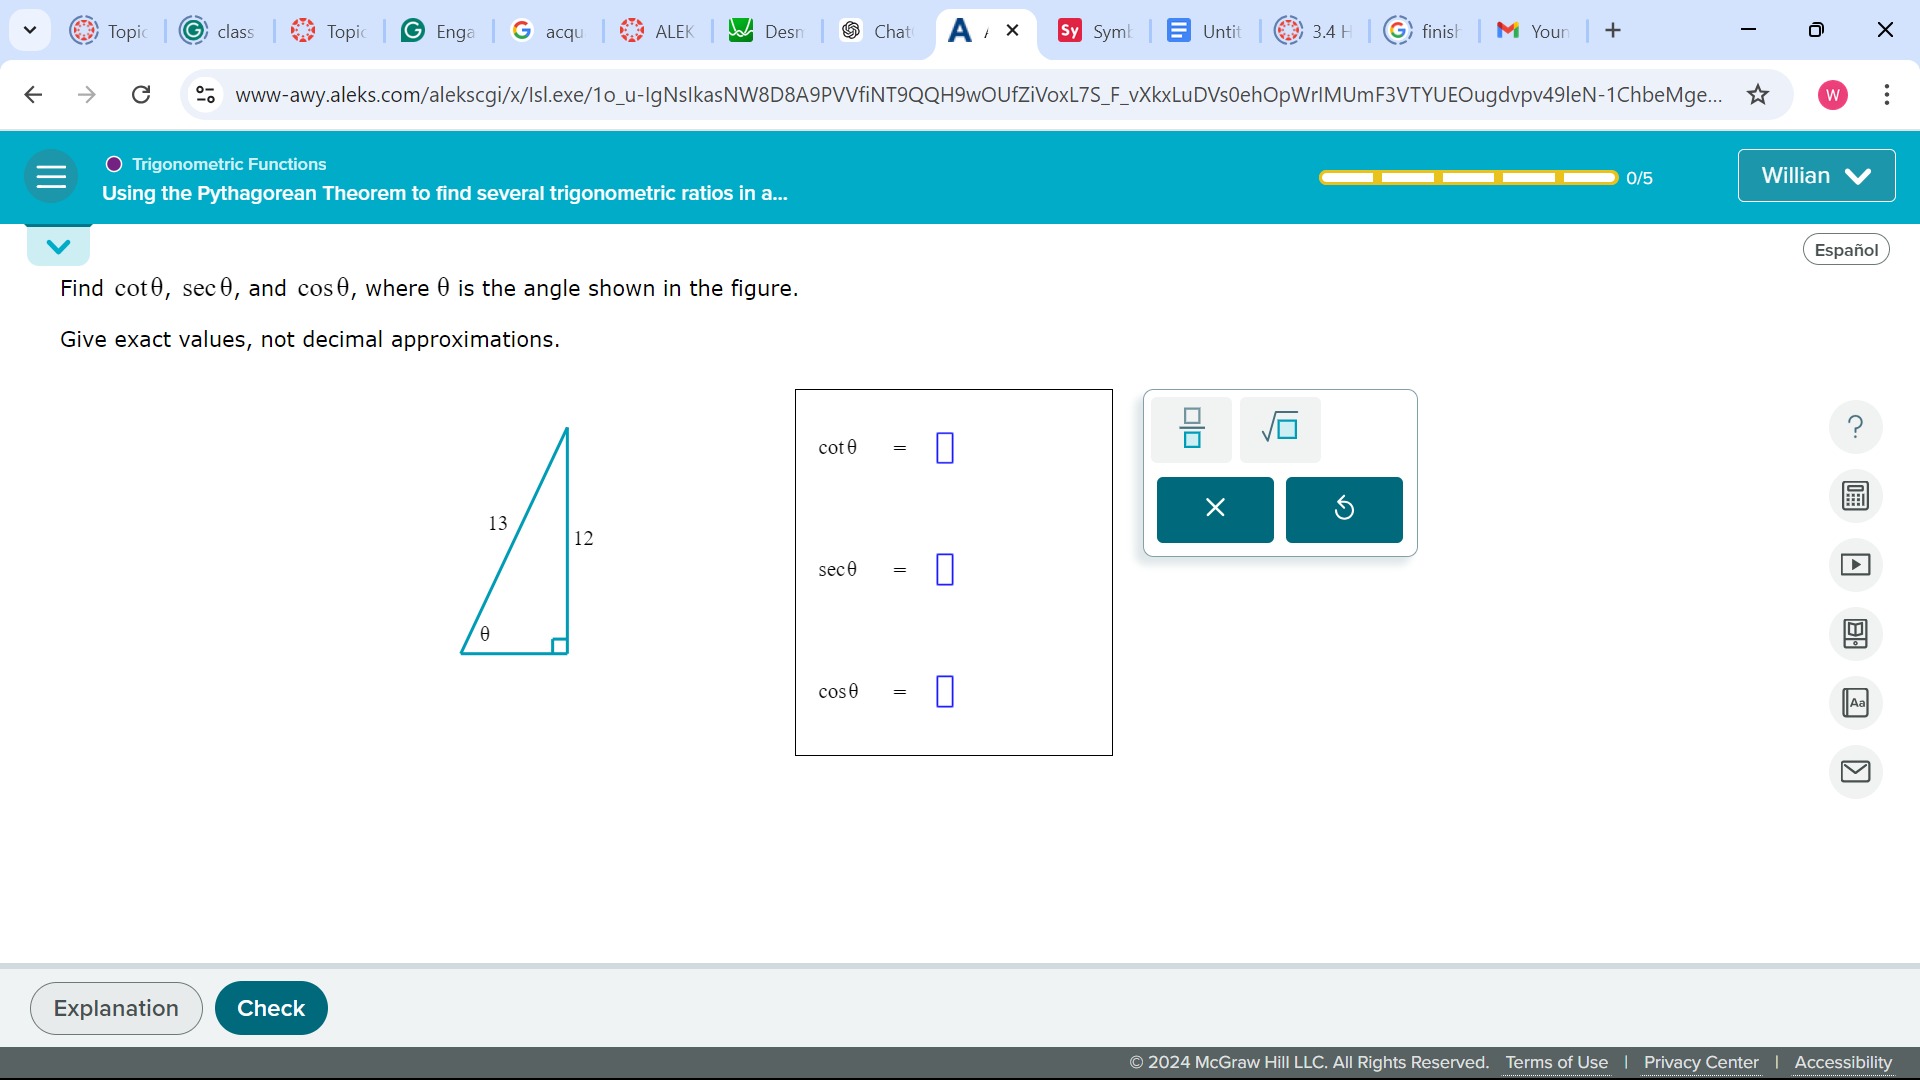1920x1080 pixels.
Task: Open the Accessibility link
Action: (x=1843, y=1062)
